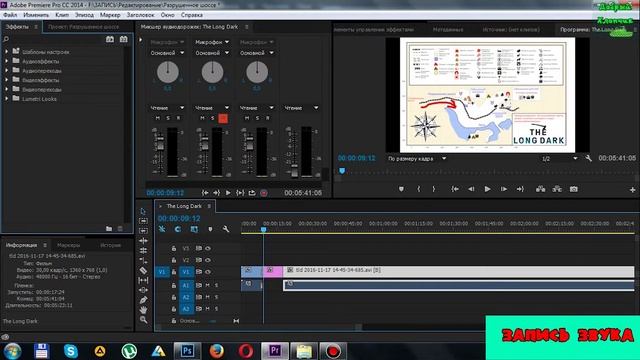
Task: Expand the Аудиоэффекты folder
Action: (7, 61)
